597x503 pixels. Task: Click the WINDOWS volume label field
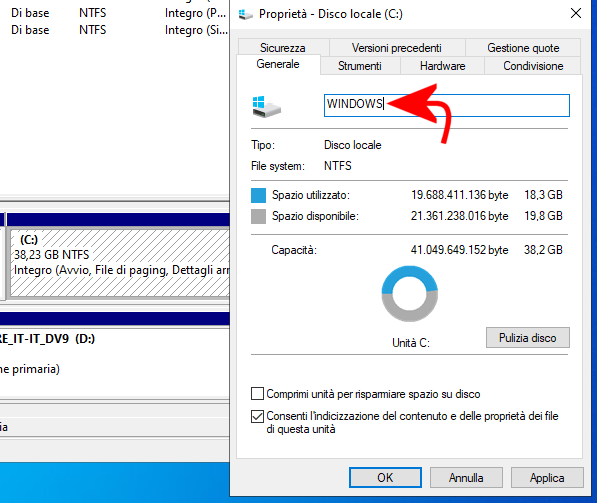[x=447, y=105]
